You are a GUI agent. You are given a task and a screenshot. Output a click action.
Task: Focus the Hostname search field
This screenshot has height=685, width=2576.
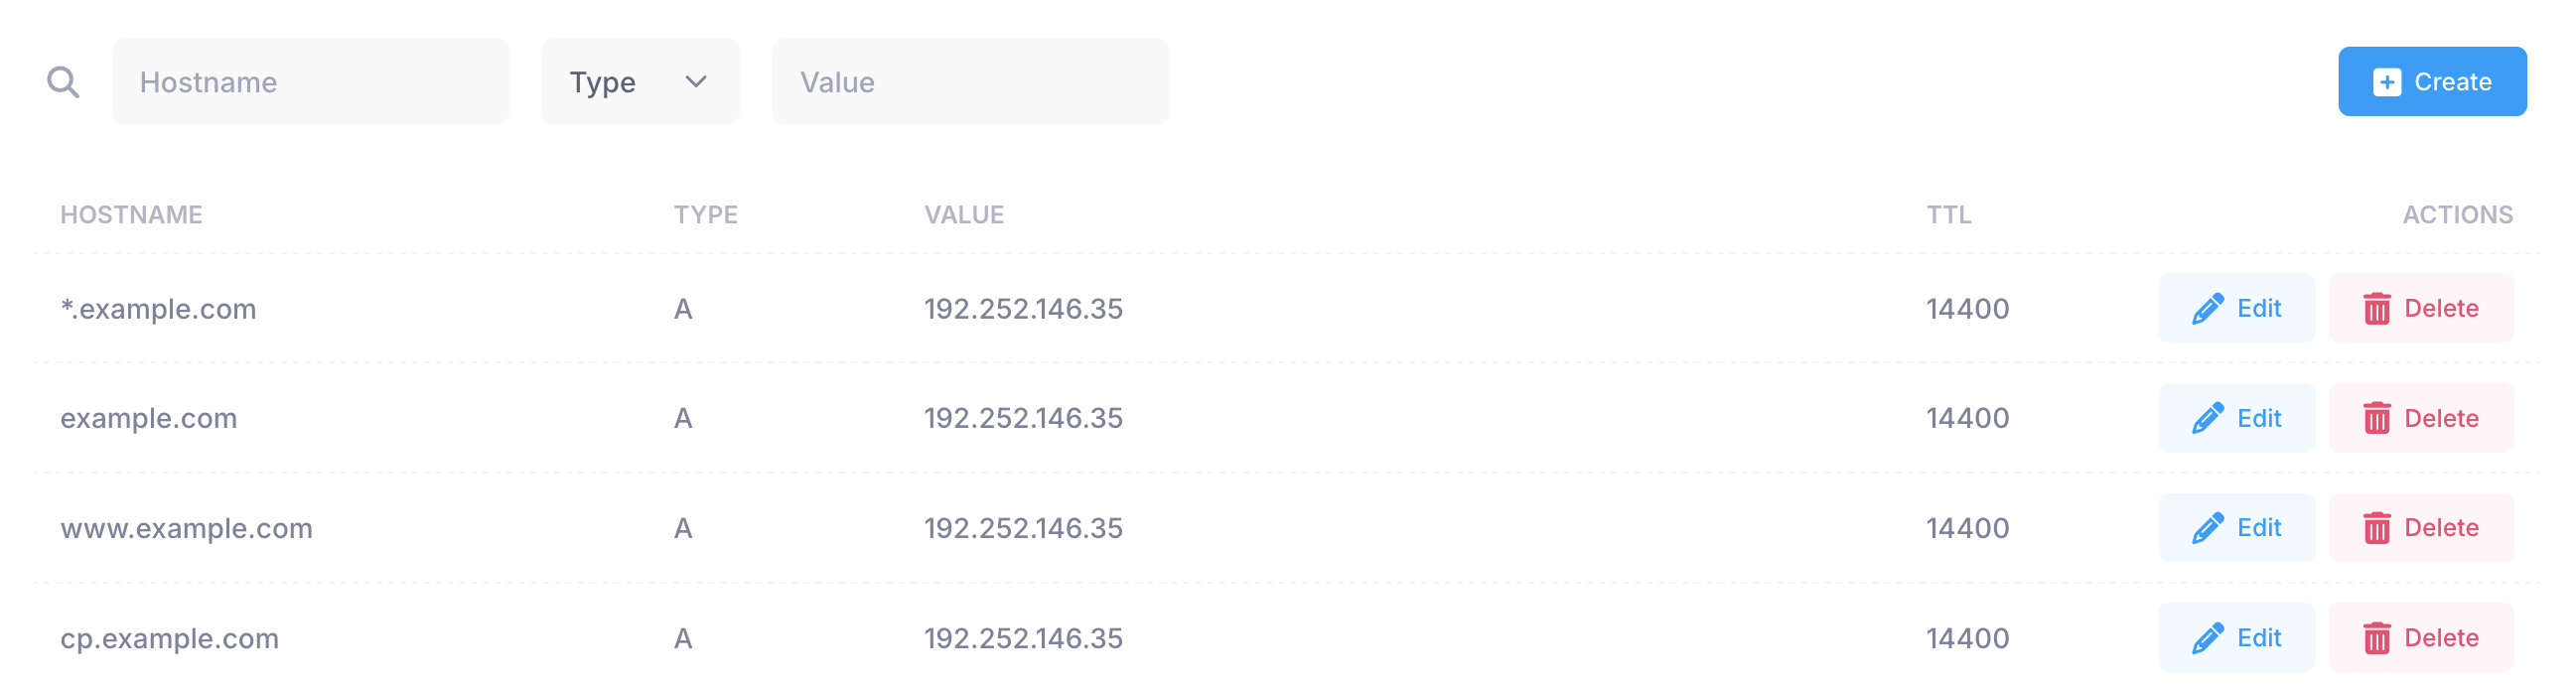click(x=310, y=82)
